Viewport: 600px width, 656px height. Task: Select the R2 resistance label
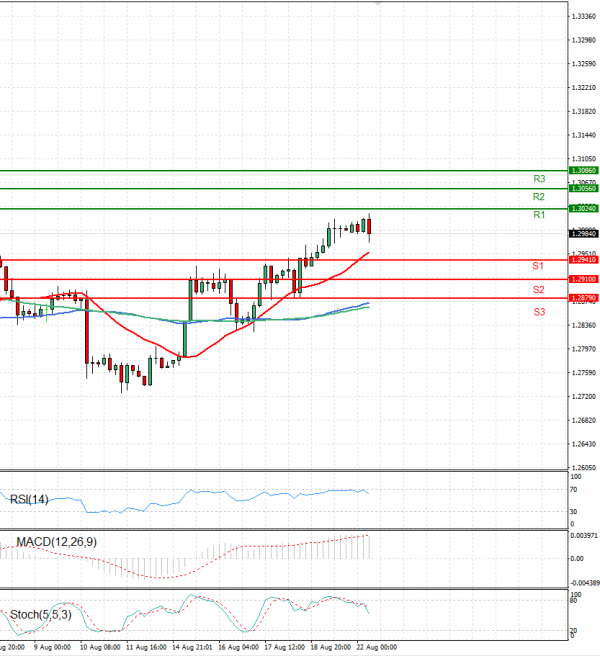coord(538,197)
